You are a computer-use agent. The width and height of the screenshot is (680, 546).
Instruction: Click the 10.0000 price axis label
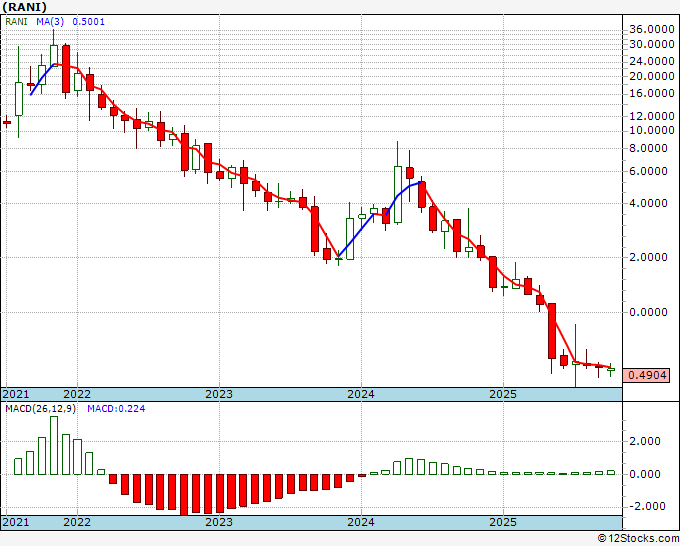pyautogui.click(x=652, y=130)
